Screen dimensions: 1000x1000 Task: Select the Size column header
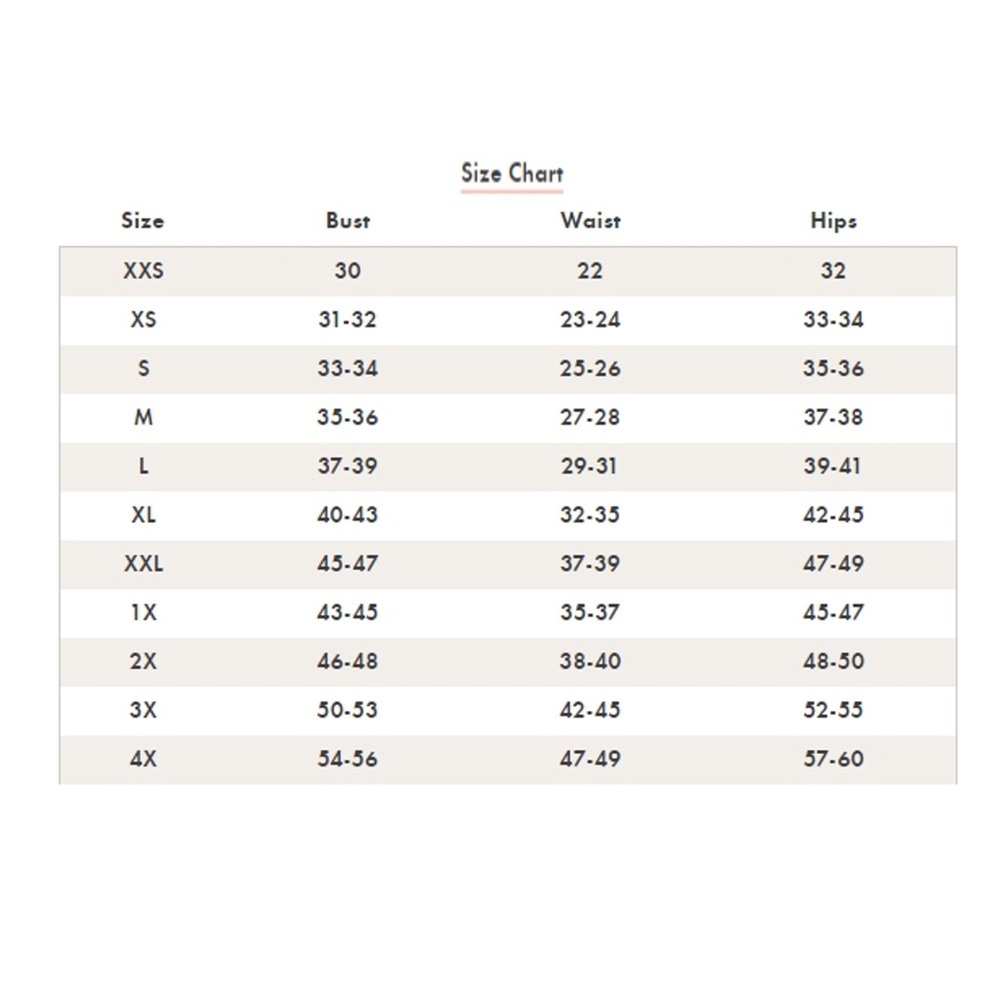[143, 221]
